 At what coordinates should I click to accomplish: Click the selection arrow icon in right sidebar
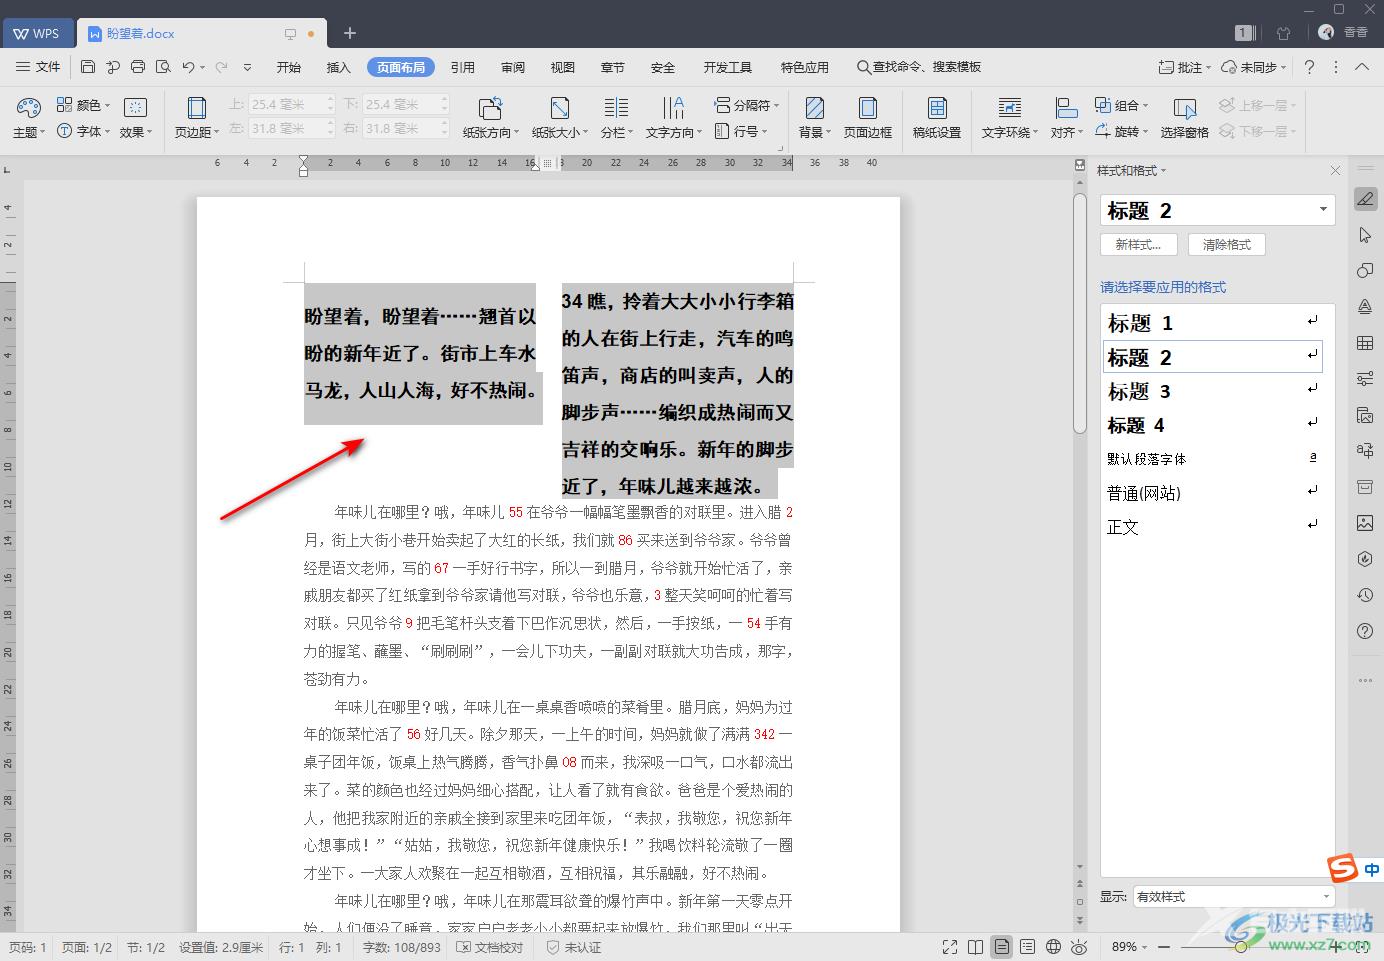pyautogui.click(x=1365, y=235)
